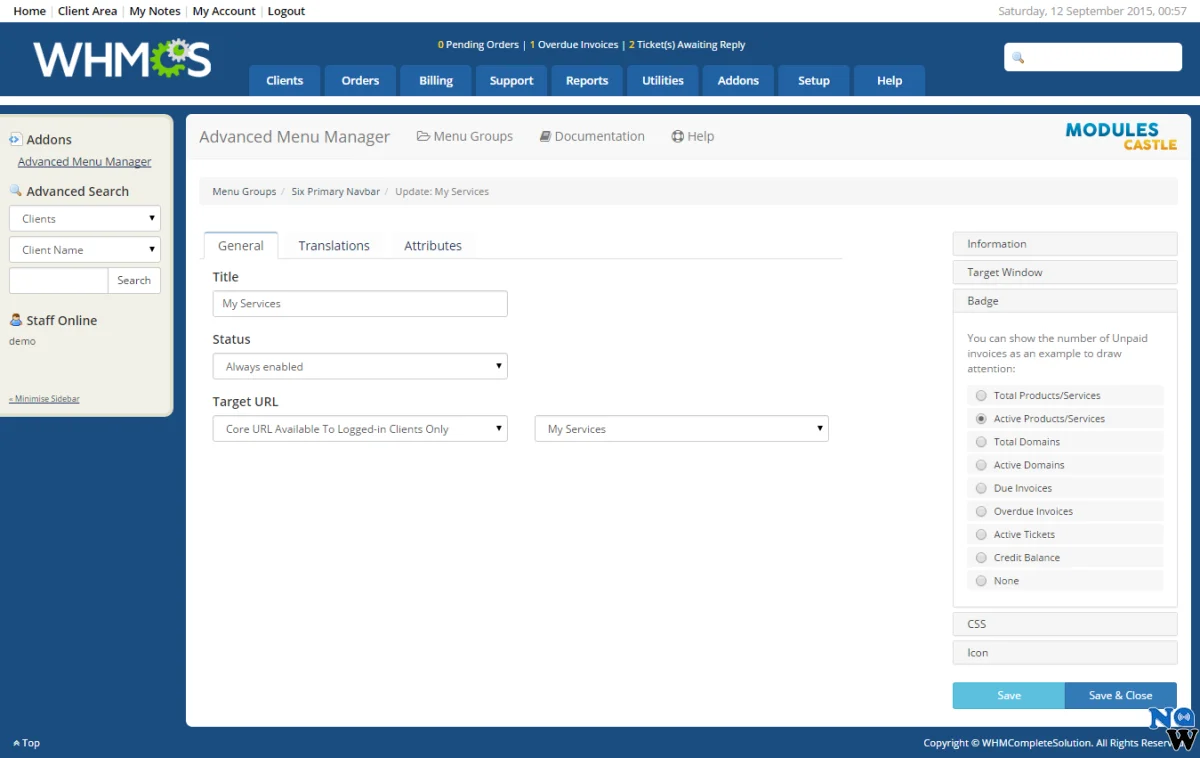Open the Core URL type dropdown
This screenshot has width=1200, height=758.
[360, 429]
